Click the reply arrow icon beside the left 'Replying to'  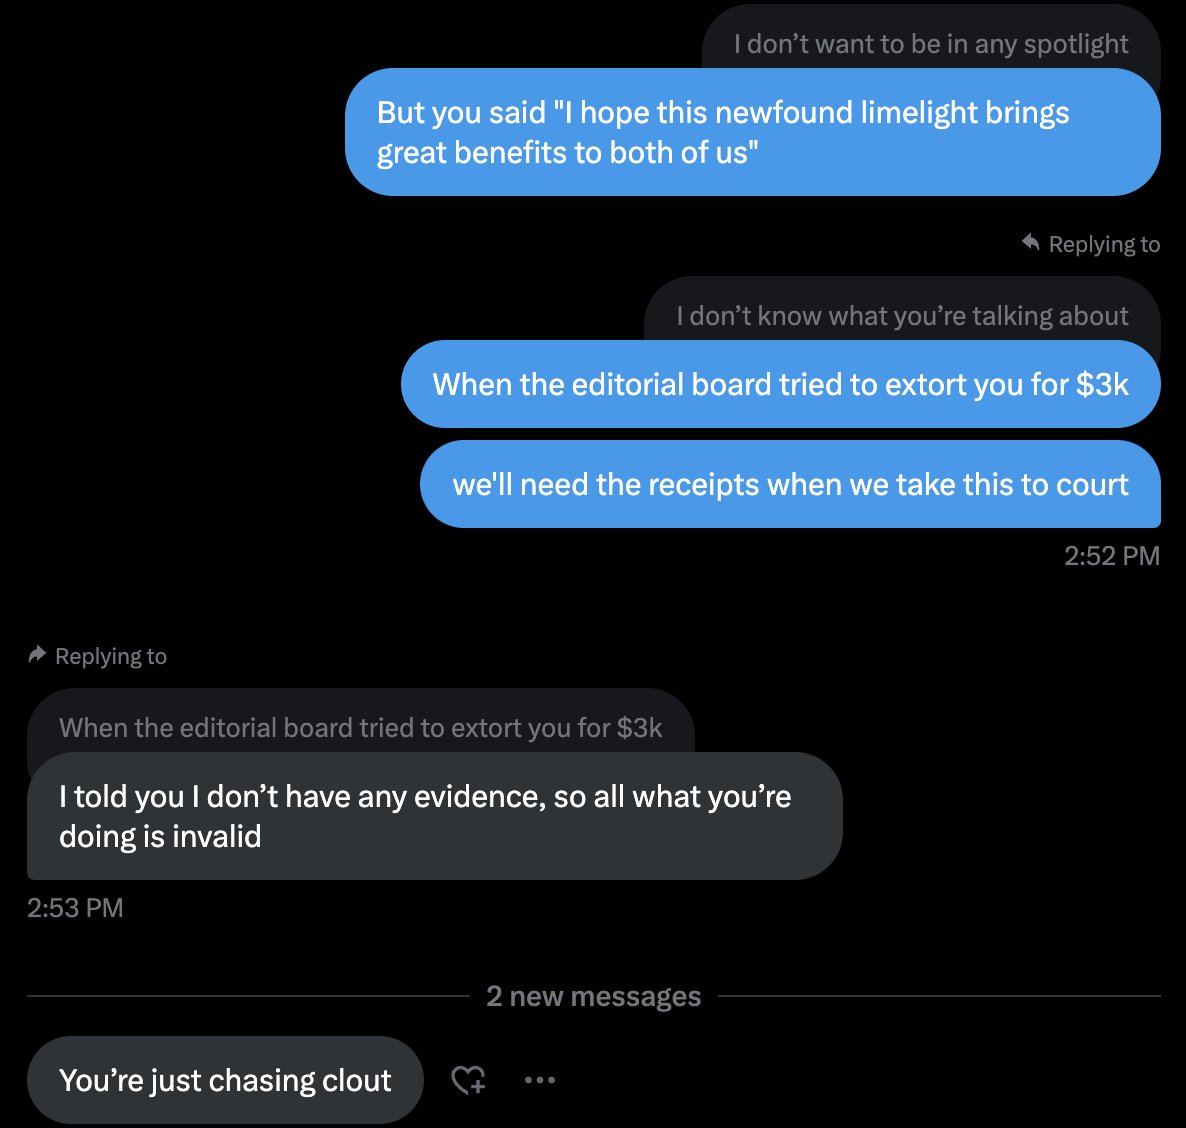click(37, 654)
